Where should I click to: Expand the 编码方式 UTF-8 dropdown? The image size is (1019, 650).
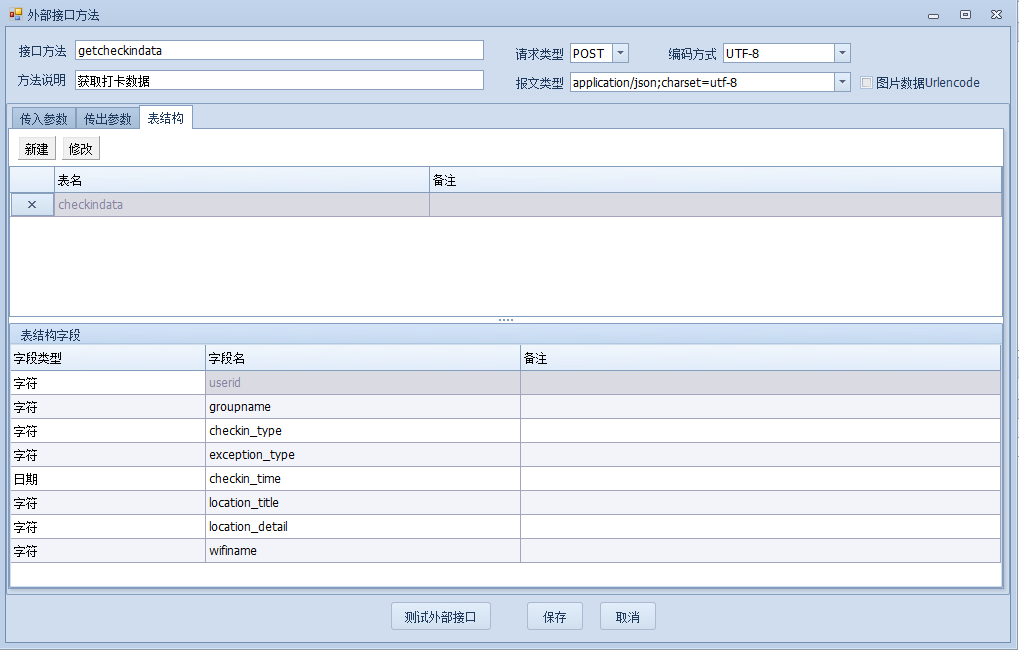click(x=842, y=53)
